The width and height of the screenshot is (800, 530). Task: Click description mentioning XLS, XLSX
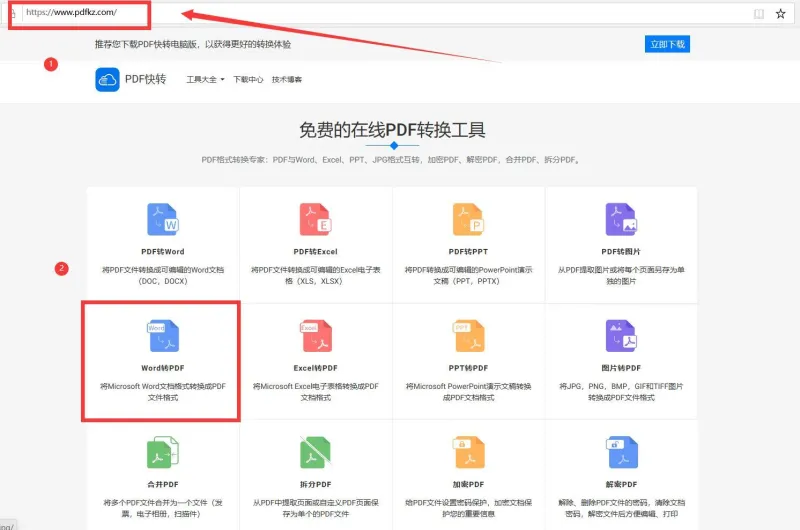[x=315, y=275]
